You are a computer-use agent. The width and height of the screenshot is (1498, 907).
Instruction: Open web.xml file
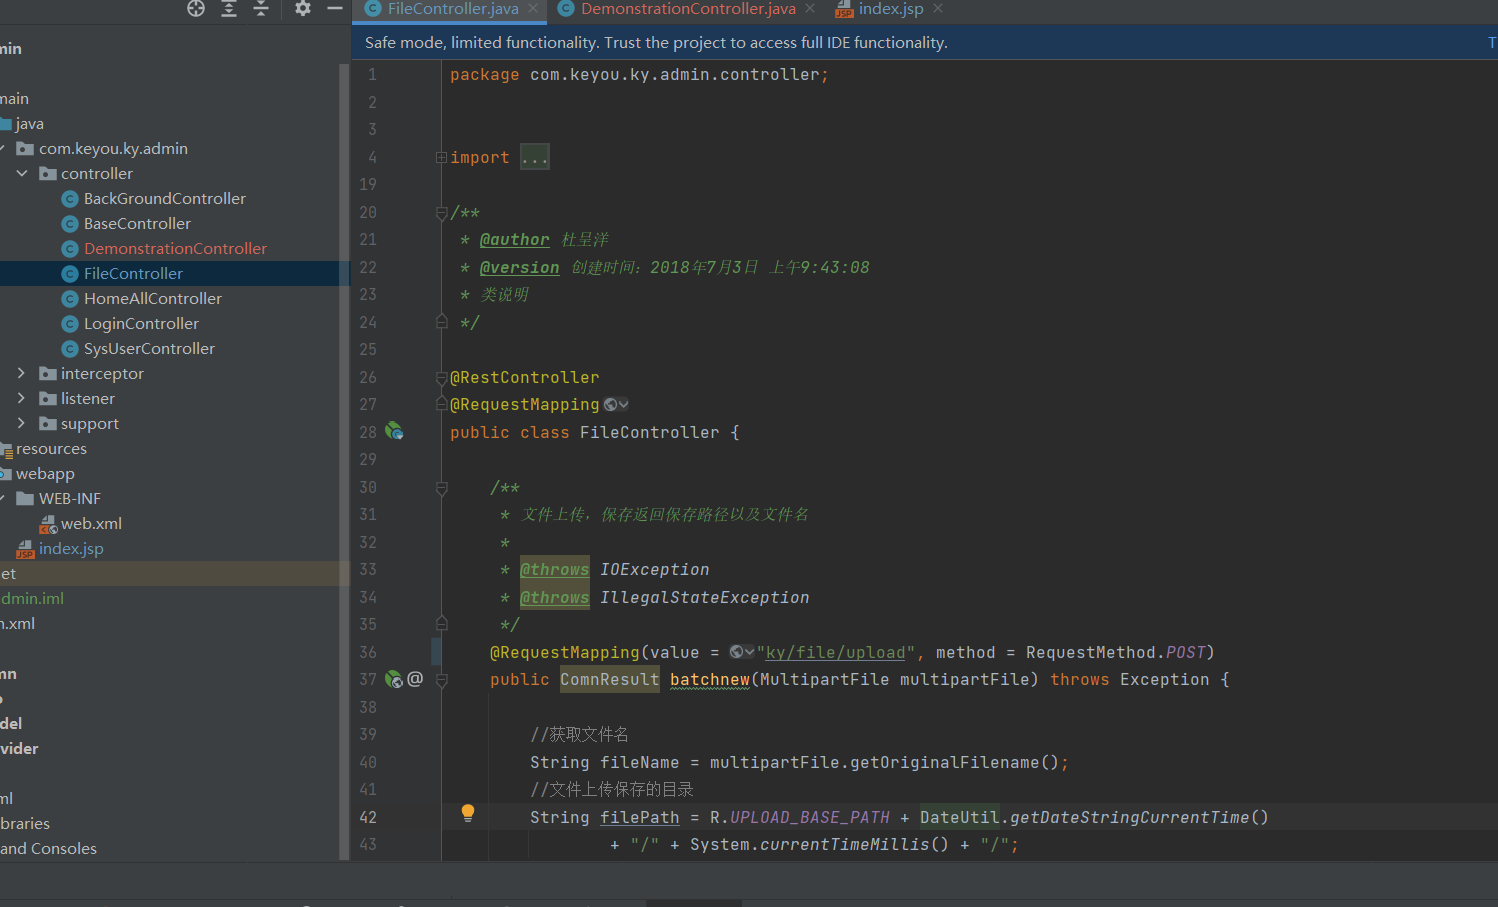91,523
